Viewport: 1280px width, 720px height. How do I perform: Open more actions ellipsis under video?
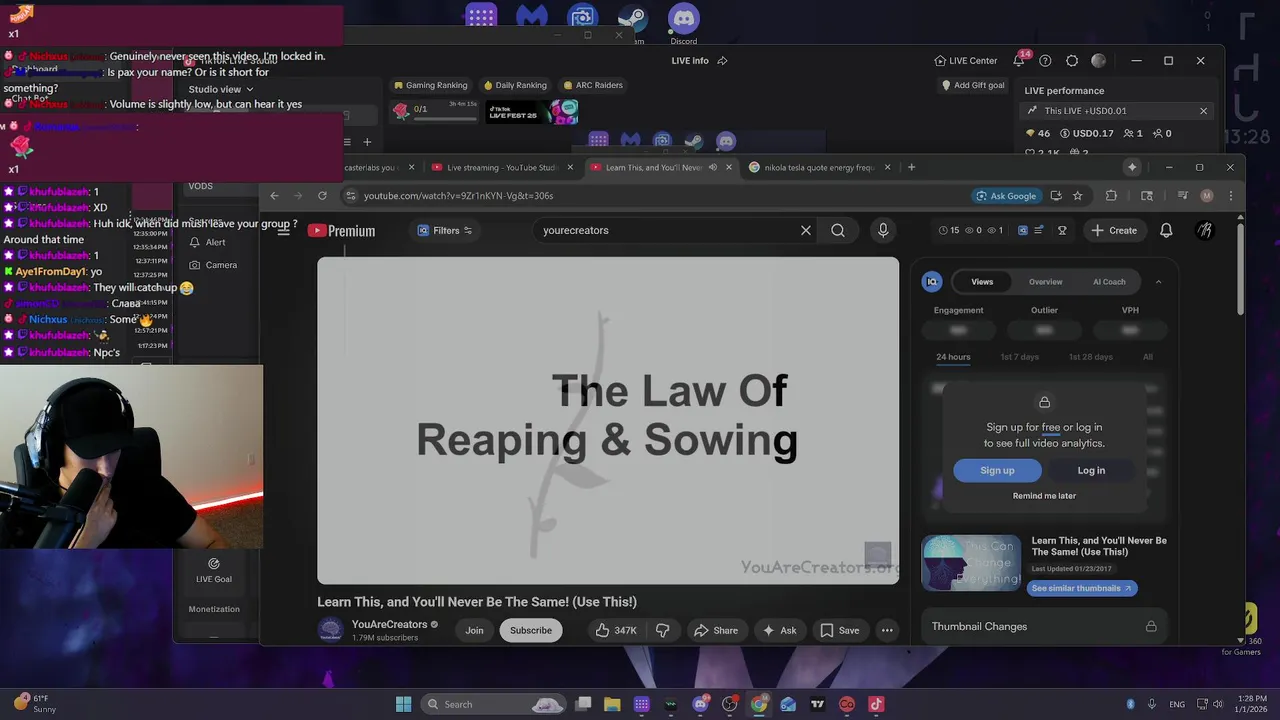(887, 630)
